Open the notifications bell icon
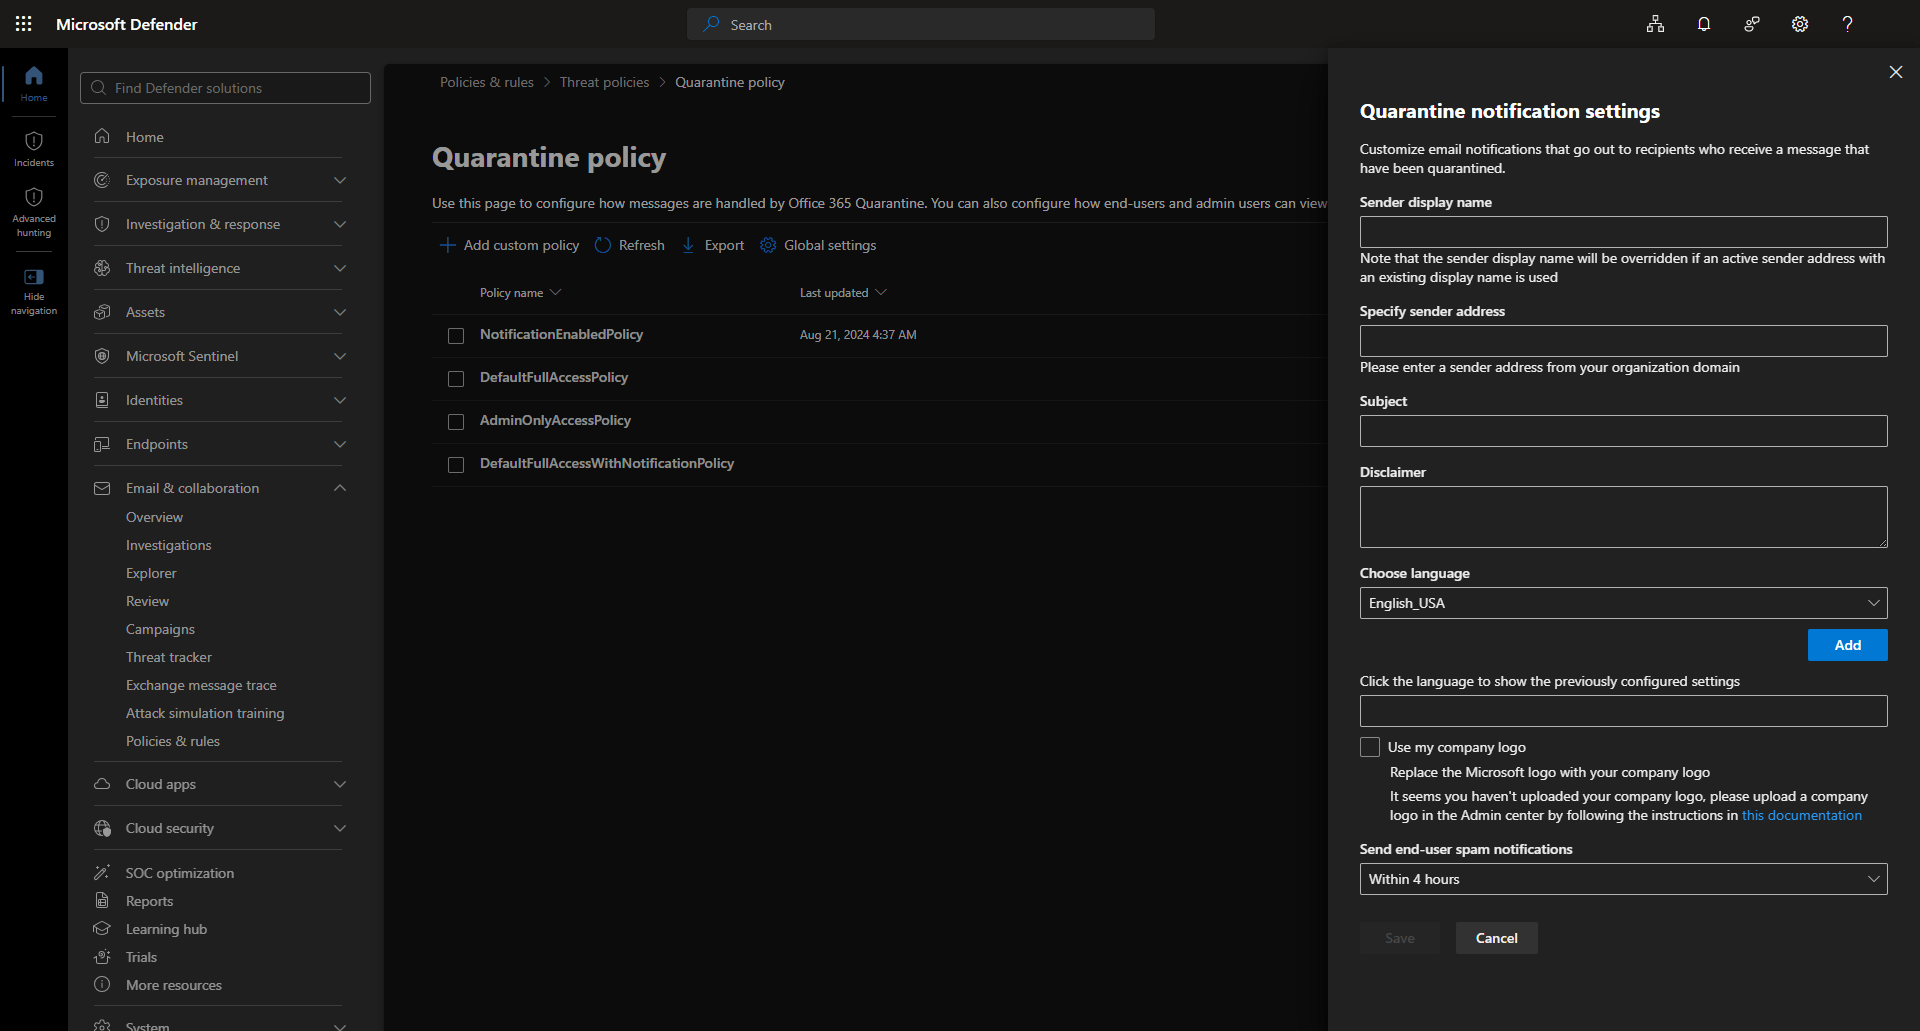 coord(1704,24)
